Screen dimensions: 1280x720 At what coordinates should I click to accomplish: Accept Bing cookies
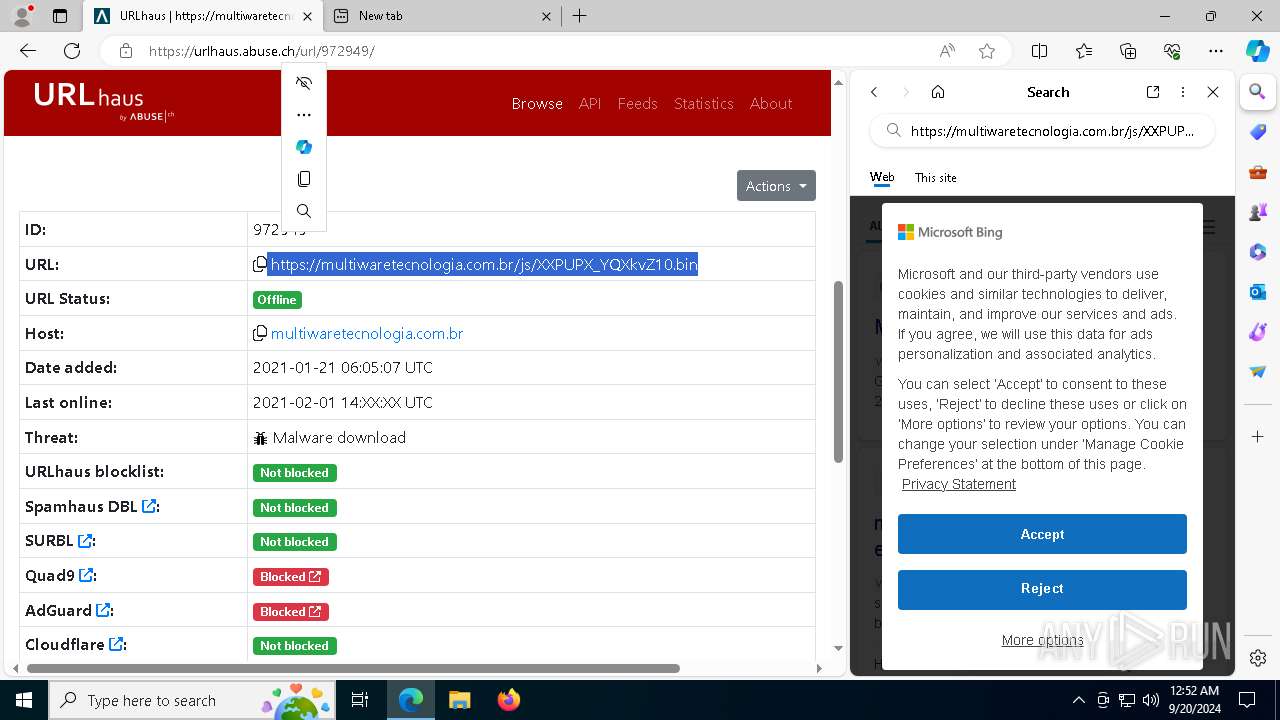pyautogui.click(x=1042, y=534)
